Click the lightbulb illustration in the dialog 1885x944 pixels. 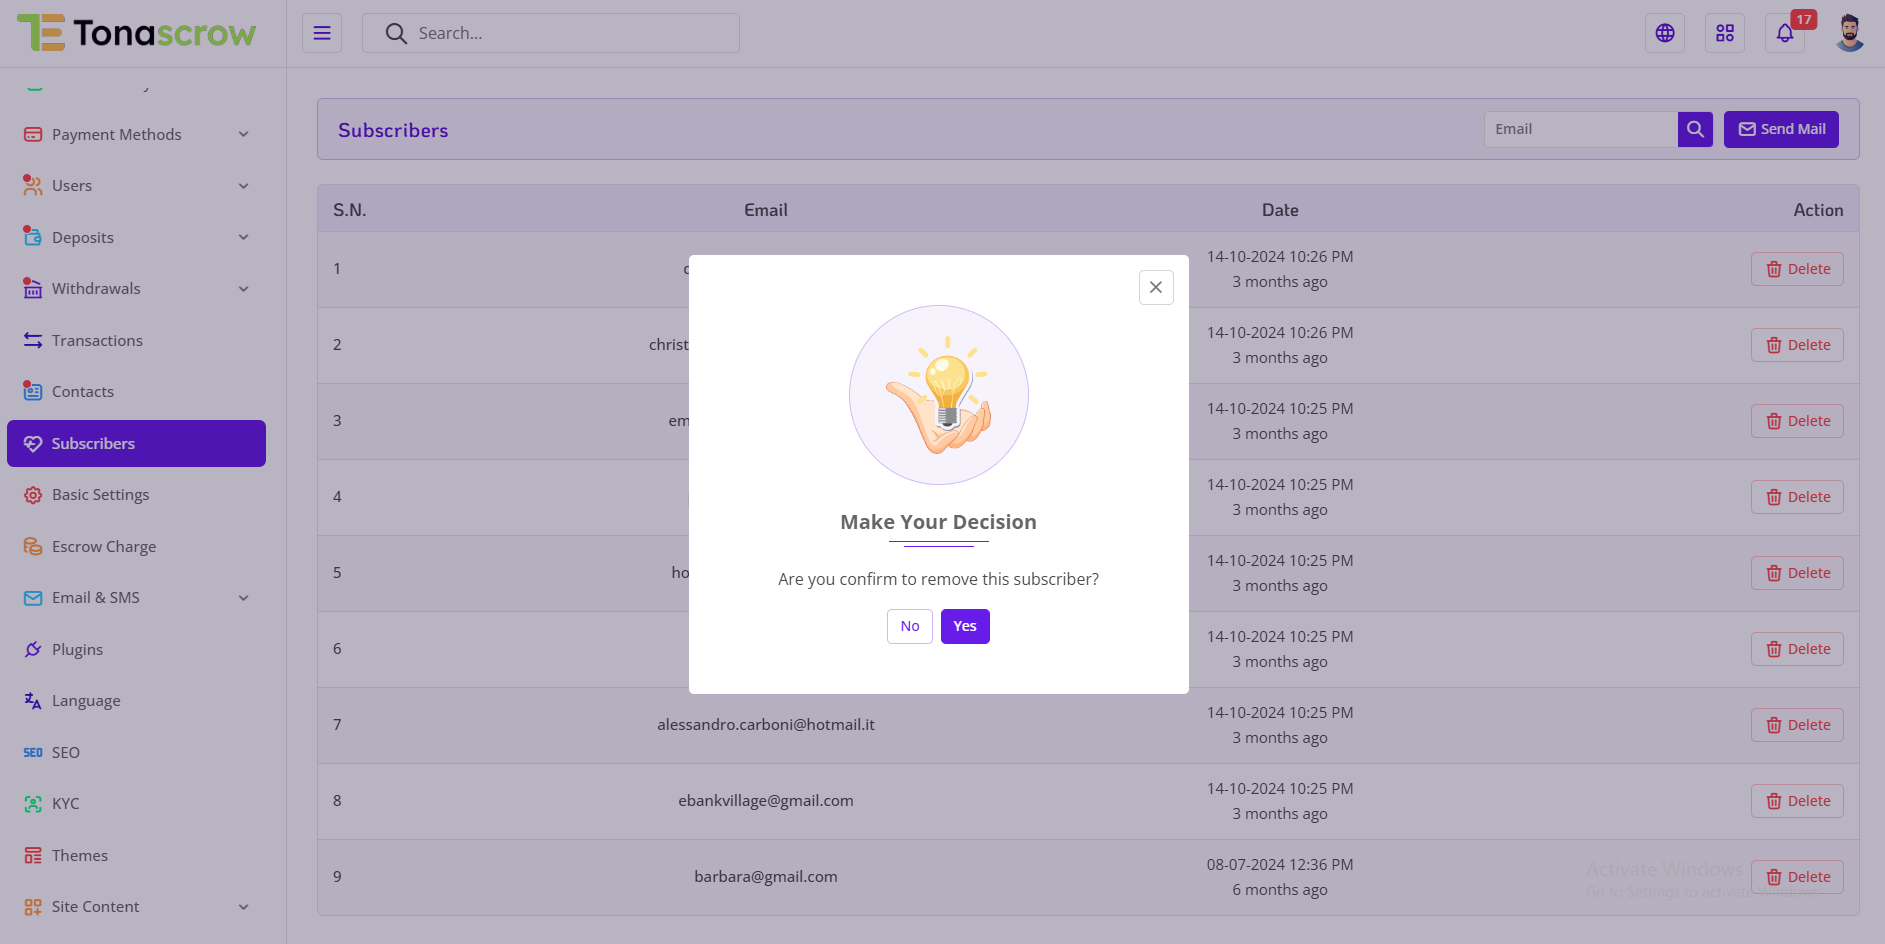938,395
